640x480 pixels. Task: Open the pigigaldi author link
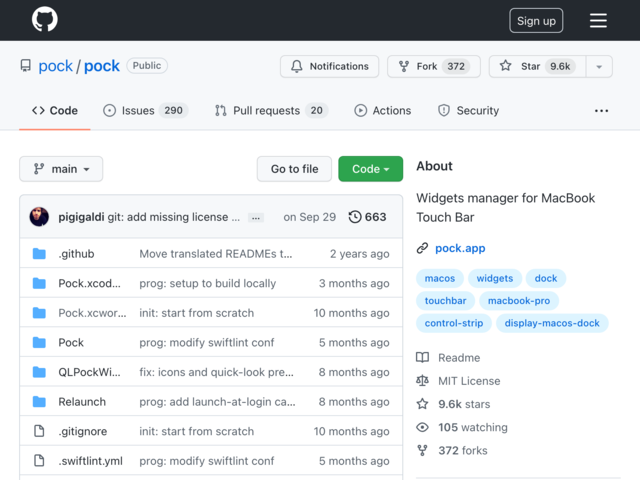[x=81, y=217]
